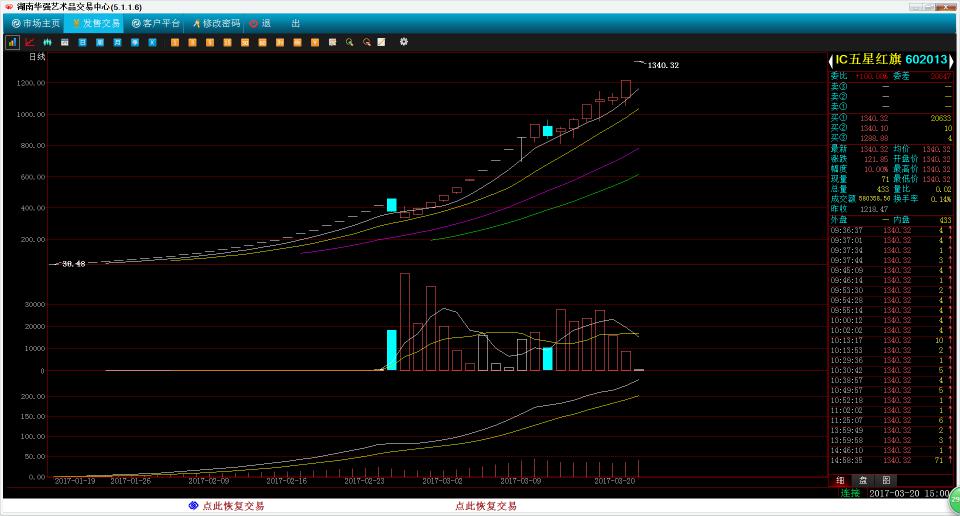Go to previous stock with left arrow

832,59
